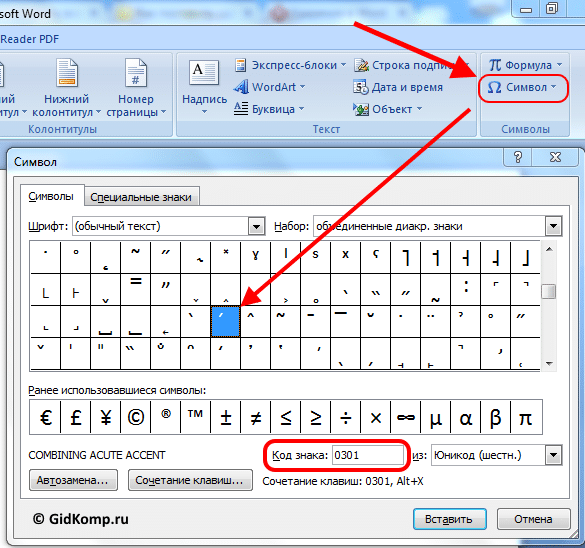Viewport: 585px width, 548px height.
Task: Click the Автозамена button
Action: (73, 480)
